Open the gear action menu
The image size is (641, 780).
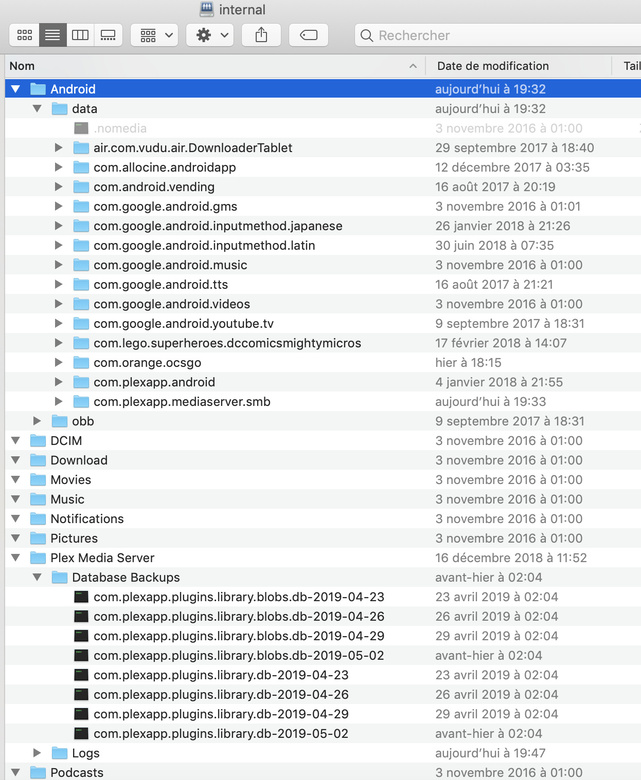click(210, 35)
